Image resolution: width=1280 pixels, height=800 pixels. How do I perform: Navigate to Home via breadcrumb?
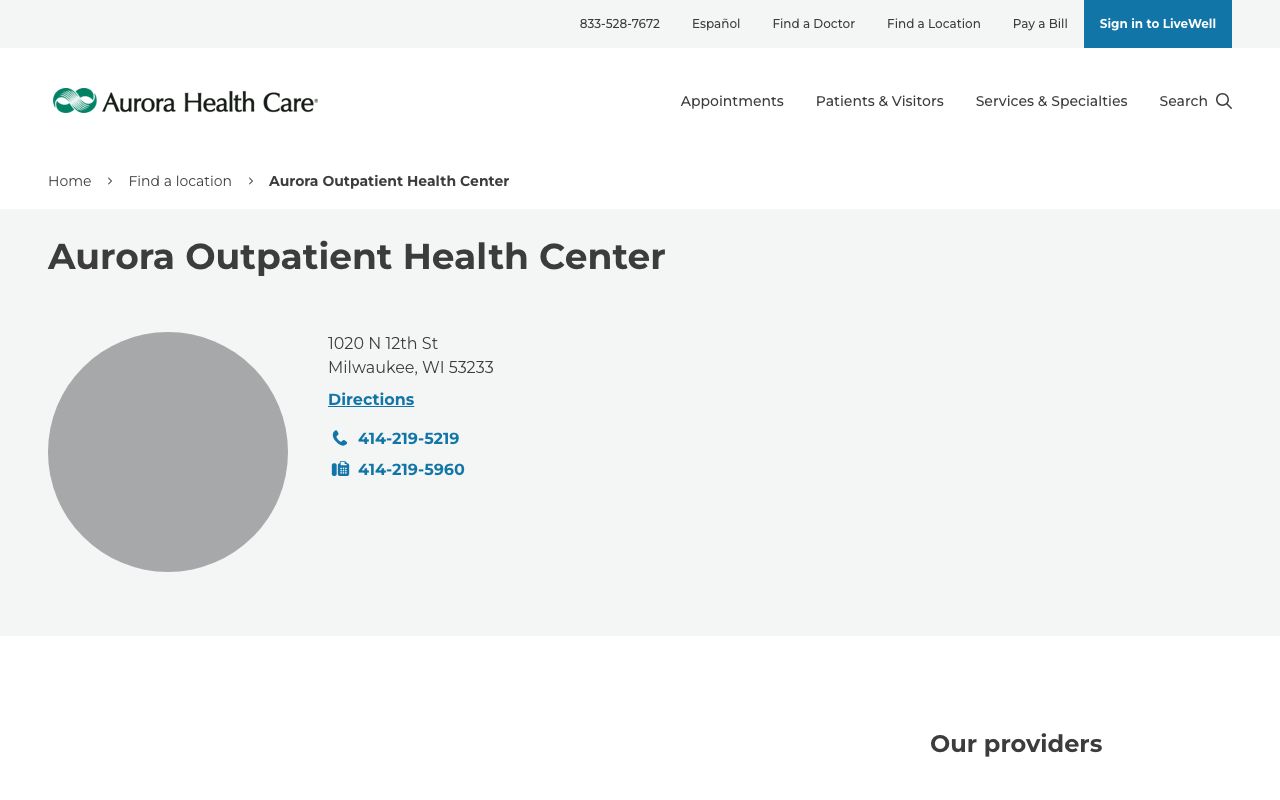[x=69, y=181]
